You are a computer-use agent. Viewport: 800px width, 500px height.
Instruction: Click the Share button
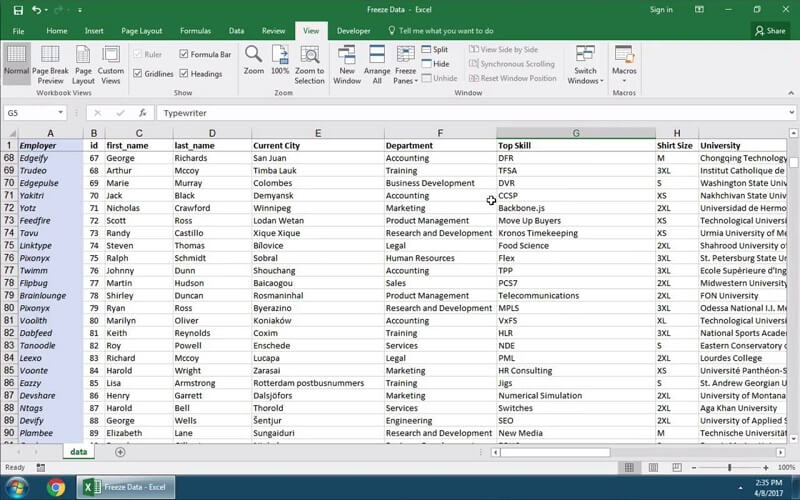tap(770, 31)
